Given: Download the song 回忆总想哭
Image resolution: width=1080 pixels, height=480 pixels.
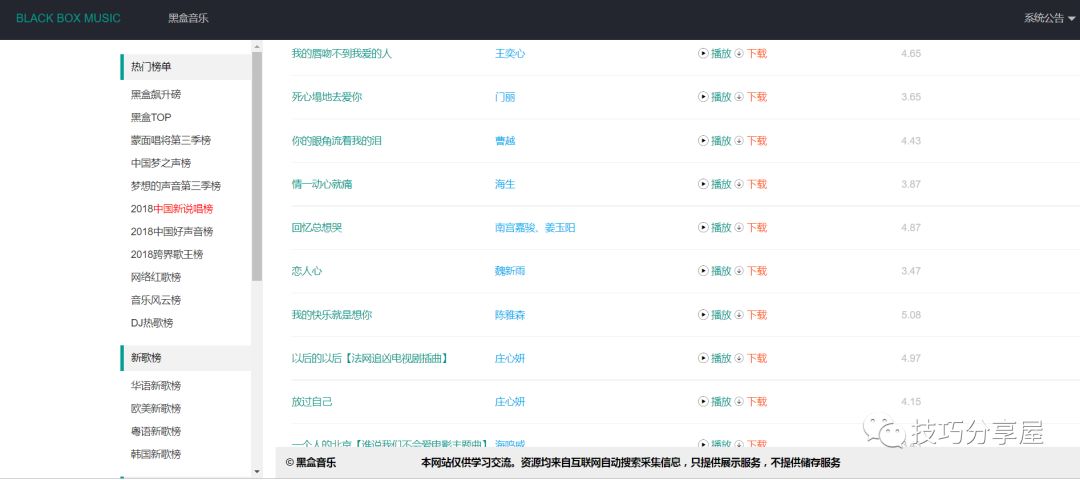Looking at the screenshot, I should [x=751, y=227].
